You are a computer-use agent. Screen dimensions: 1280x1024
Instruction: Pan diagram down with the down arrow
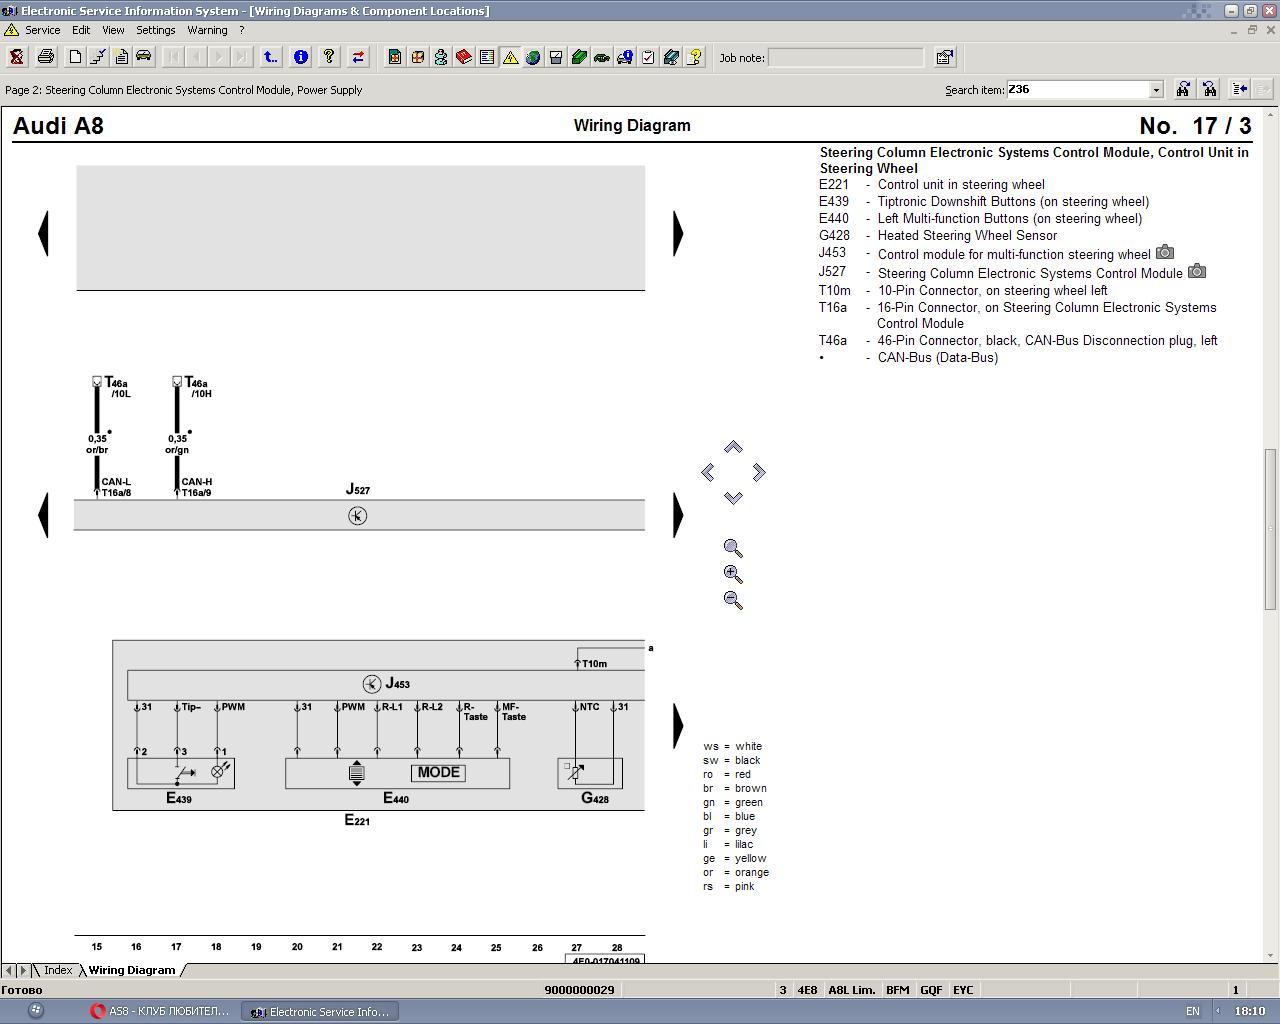pos(733,497)
